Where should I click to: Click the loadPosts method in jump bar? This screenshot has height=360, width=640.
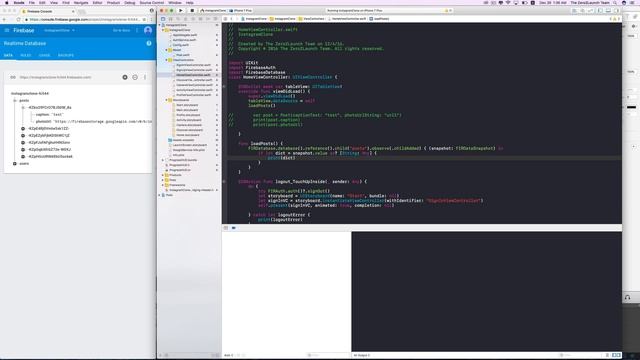click(380, 19)
